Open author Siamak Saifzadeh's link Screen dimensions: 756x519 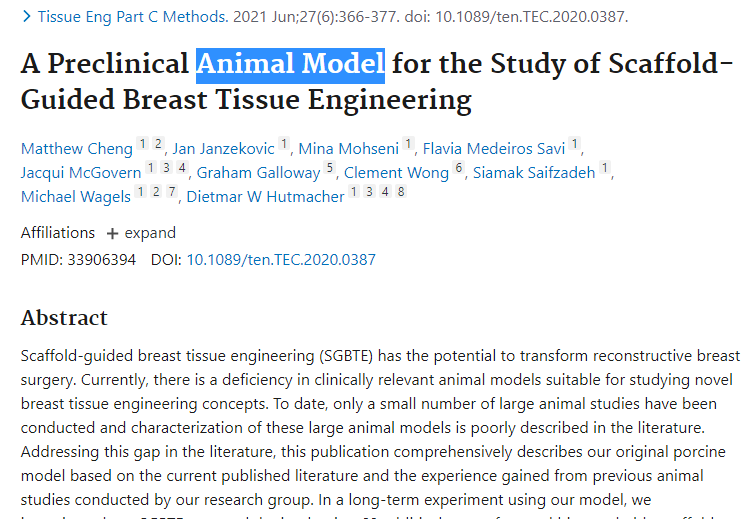point(534,173)
